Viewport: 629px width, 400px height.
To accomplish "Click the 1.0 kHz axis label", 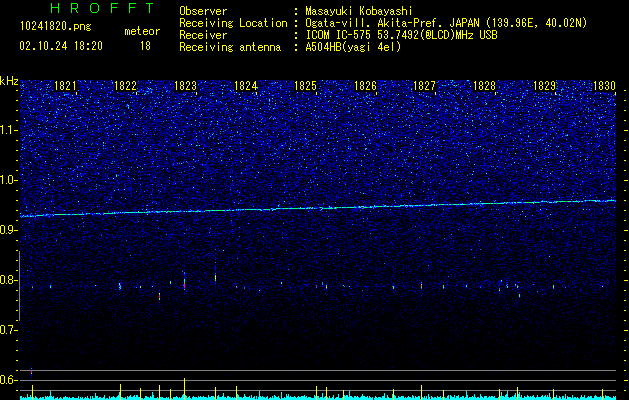I will pos(8,180).
